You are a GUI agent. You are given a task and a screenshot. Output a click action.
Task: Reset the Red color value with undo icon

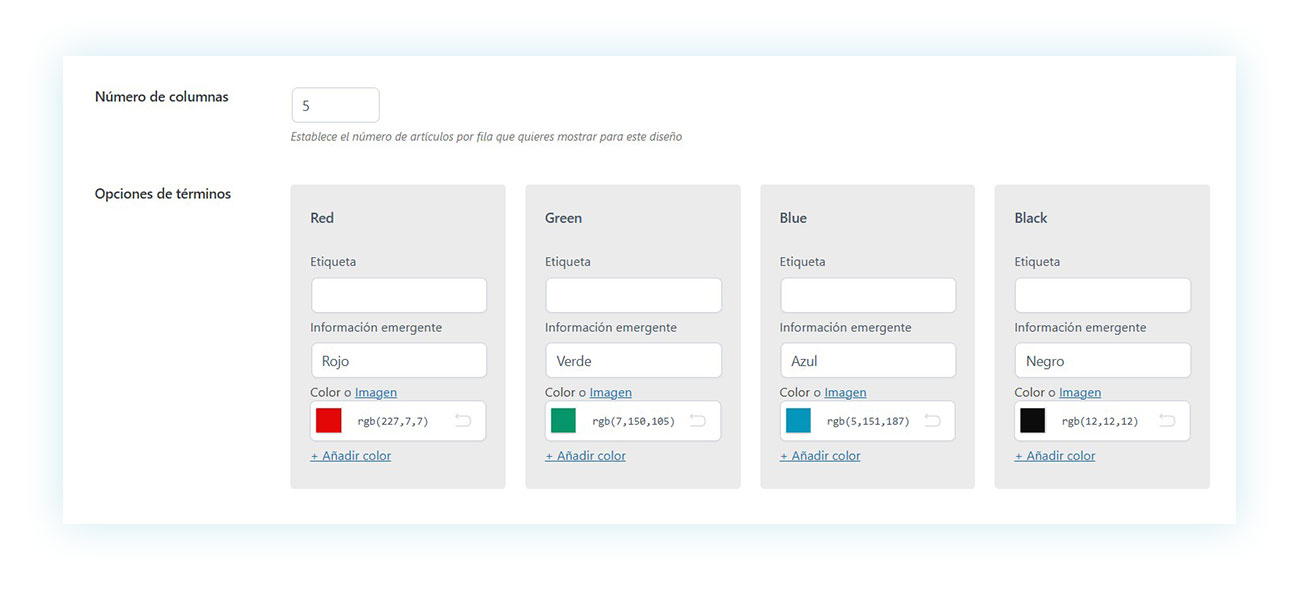click(x=463, y=421)
